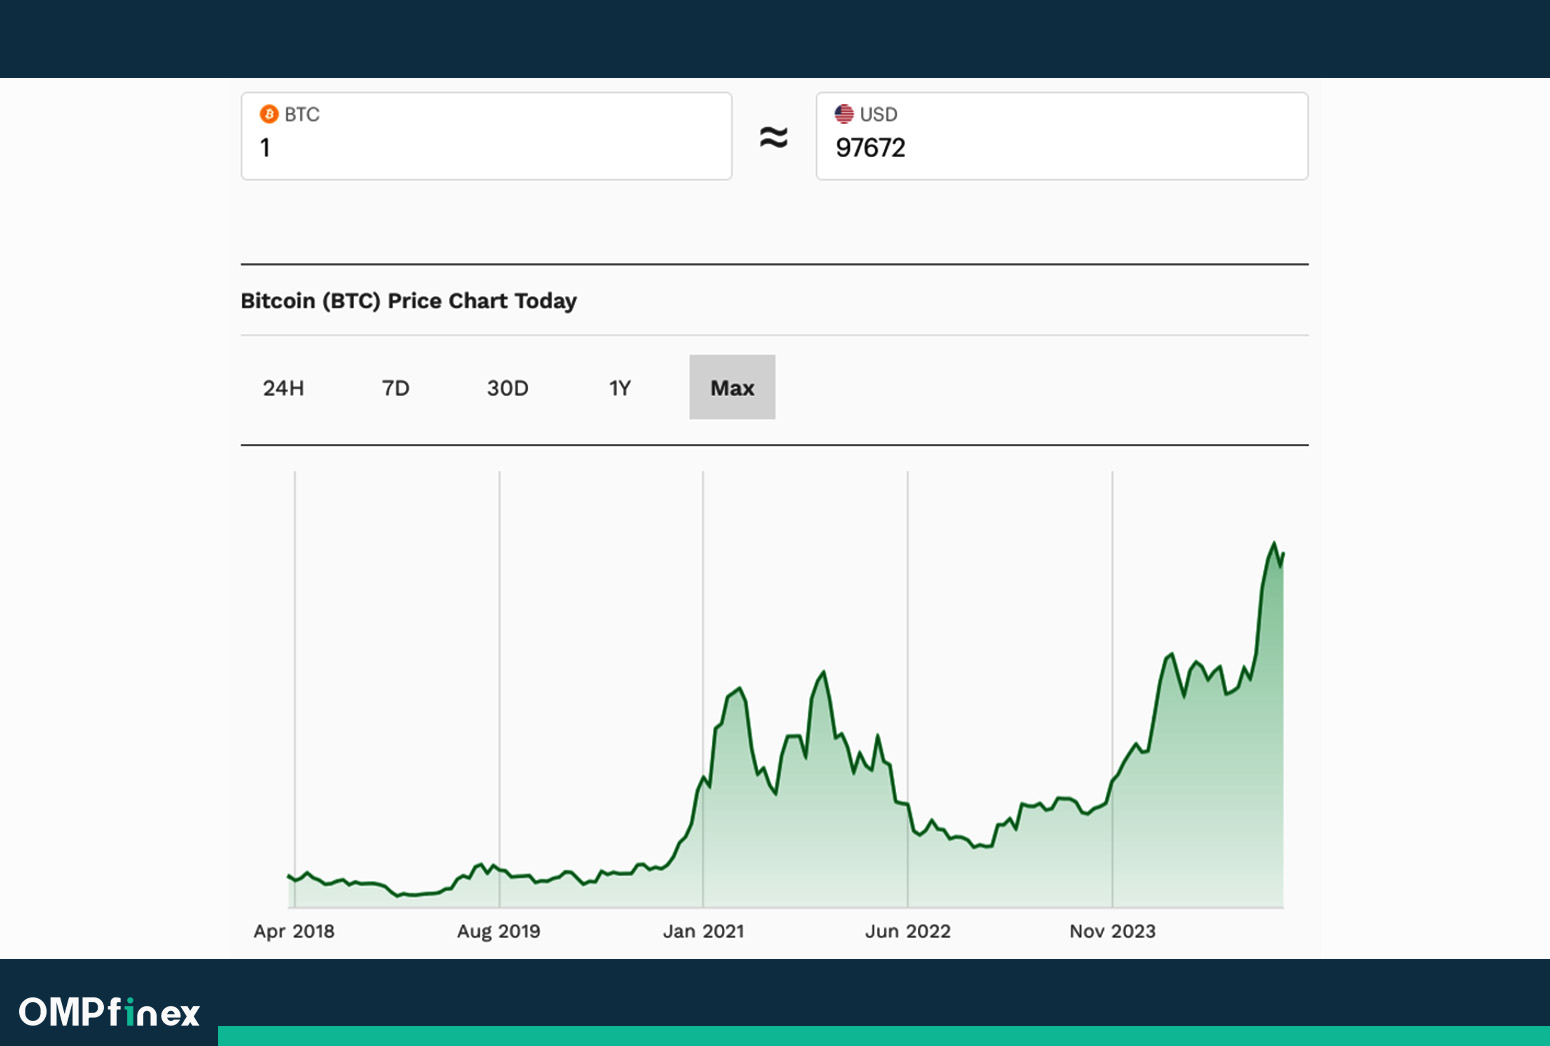1550x1046 pixels.
Task: Click the OMPfinex logo
Action: click(x=110, y=1012)
